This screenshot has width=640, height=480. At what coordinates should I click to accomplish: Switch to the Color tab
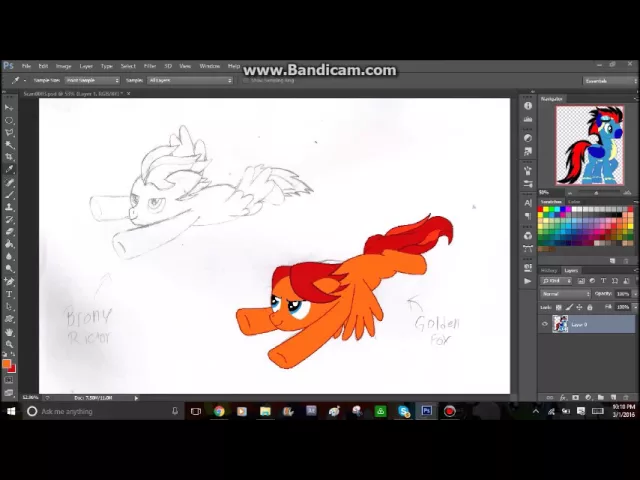574,202
